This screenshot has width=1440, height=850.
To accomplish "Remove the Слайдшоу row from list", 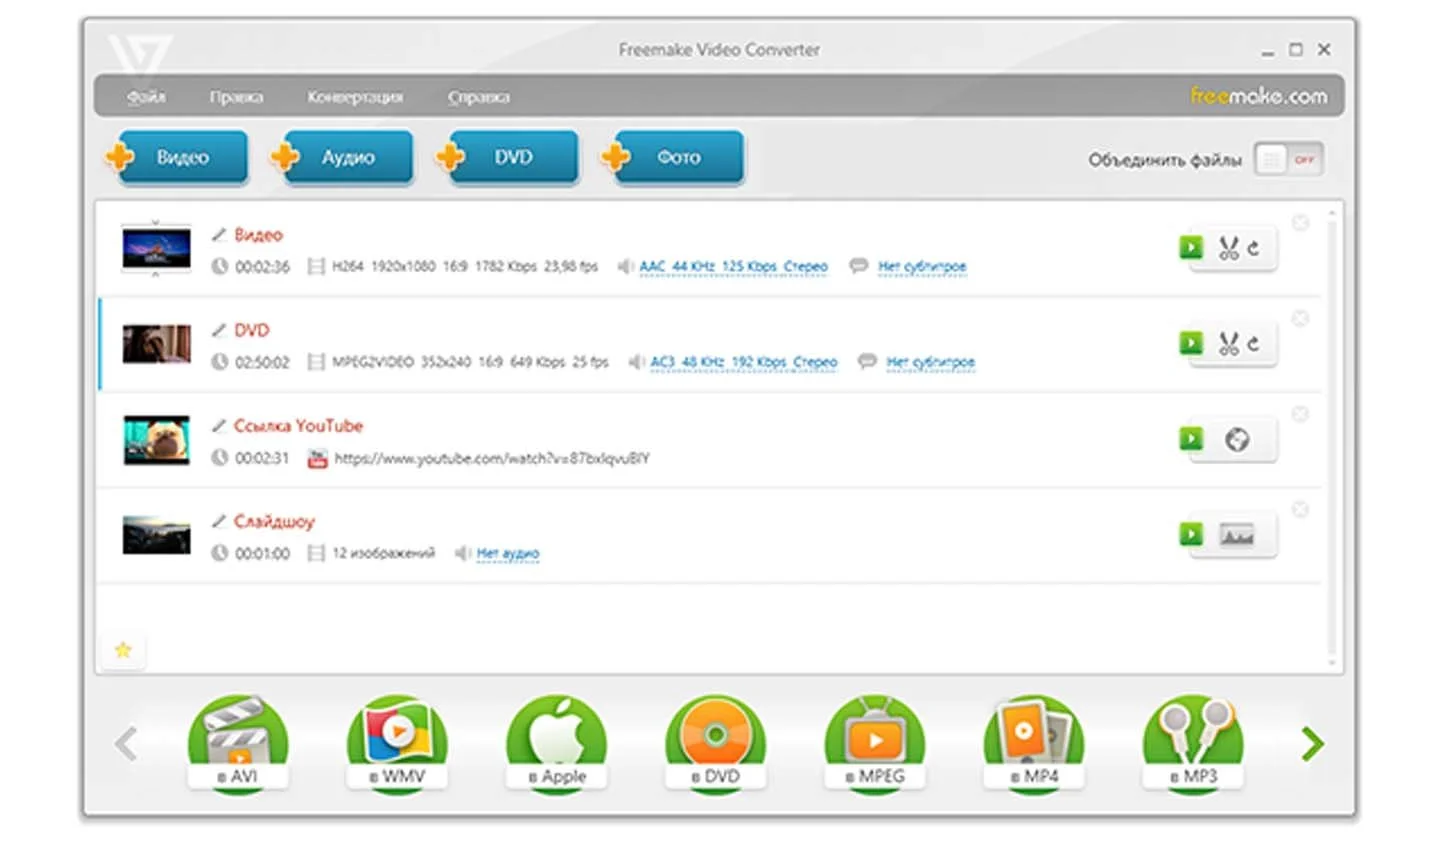I will point(1300,510).
